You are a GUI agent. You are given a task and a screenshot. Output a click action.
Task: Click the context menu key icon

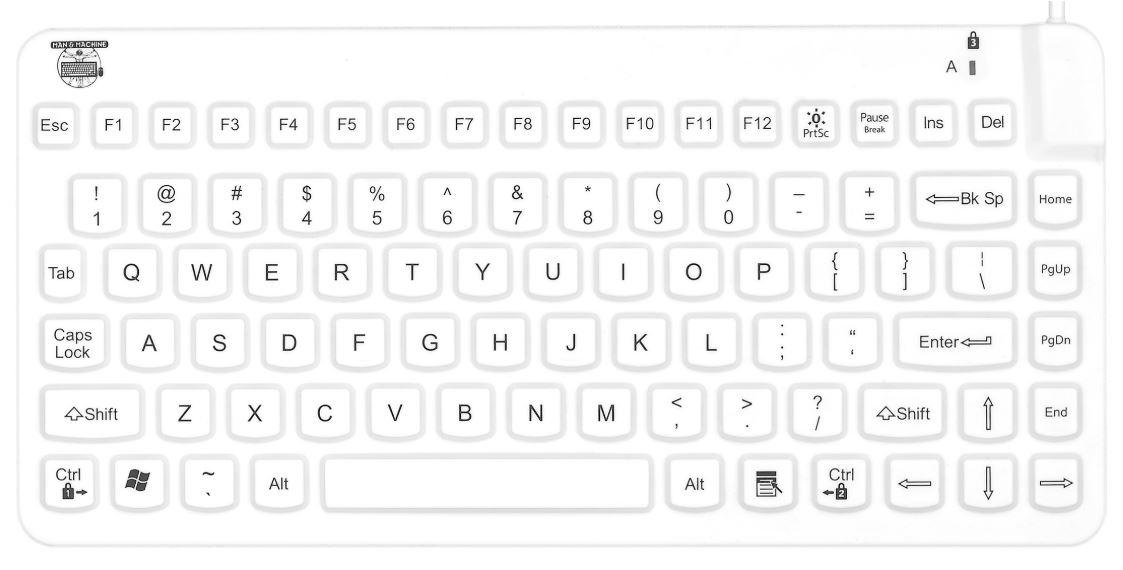768,483
